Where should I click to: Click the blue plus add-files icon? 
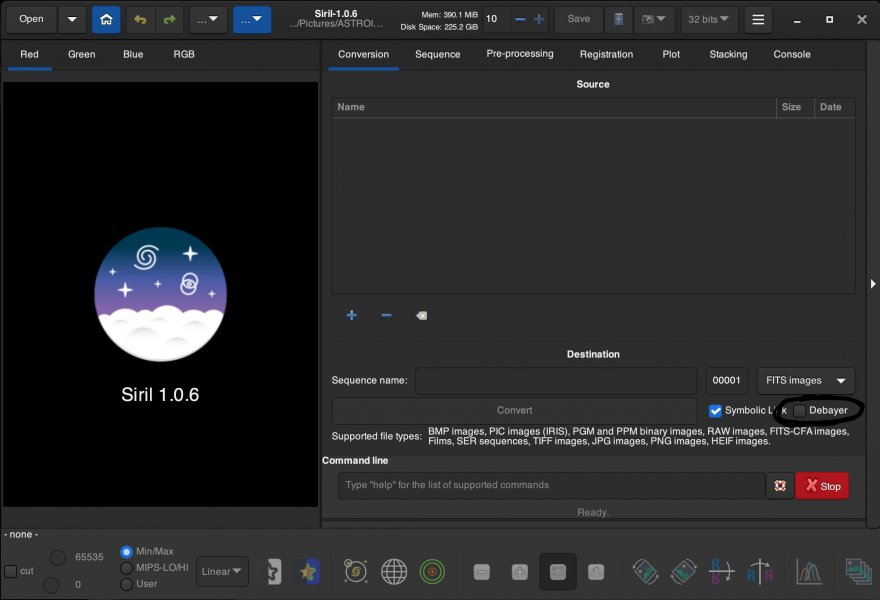pos(351,316)
